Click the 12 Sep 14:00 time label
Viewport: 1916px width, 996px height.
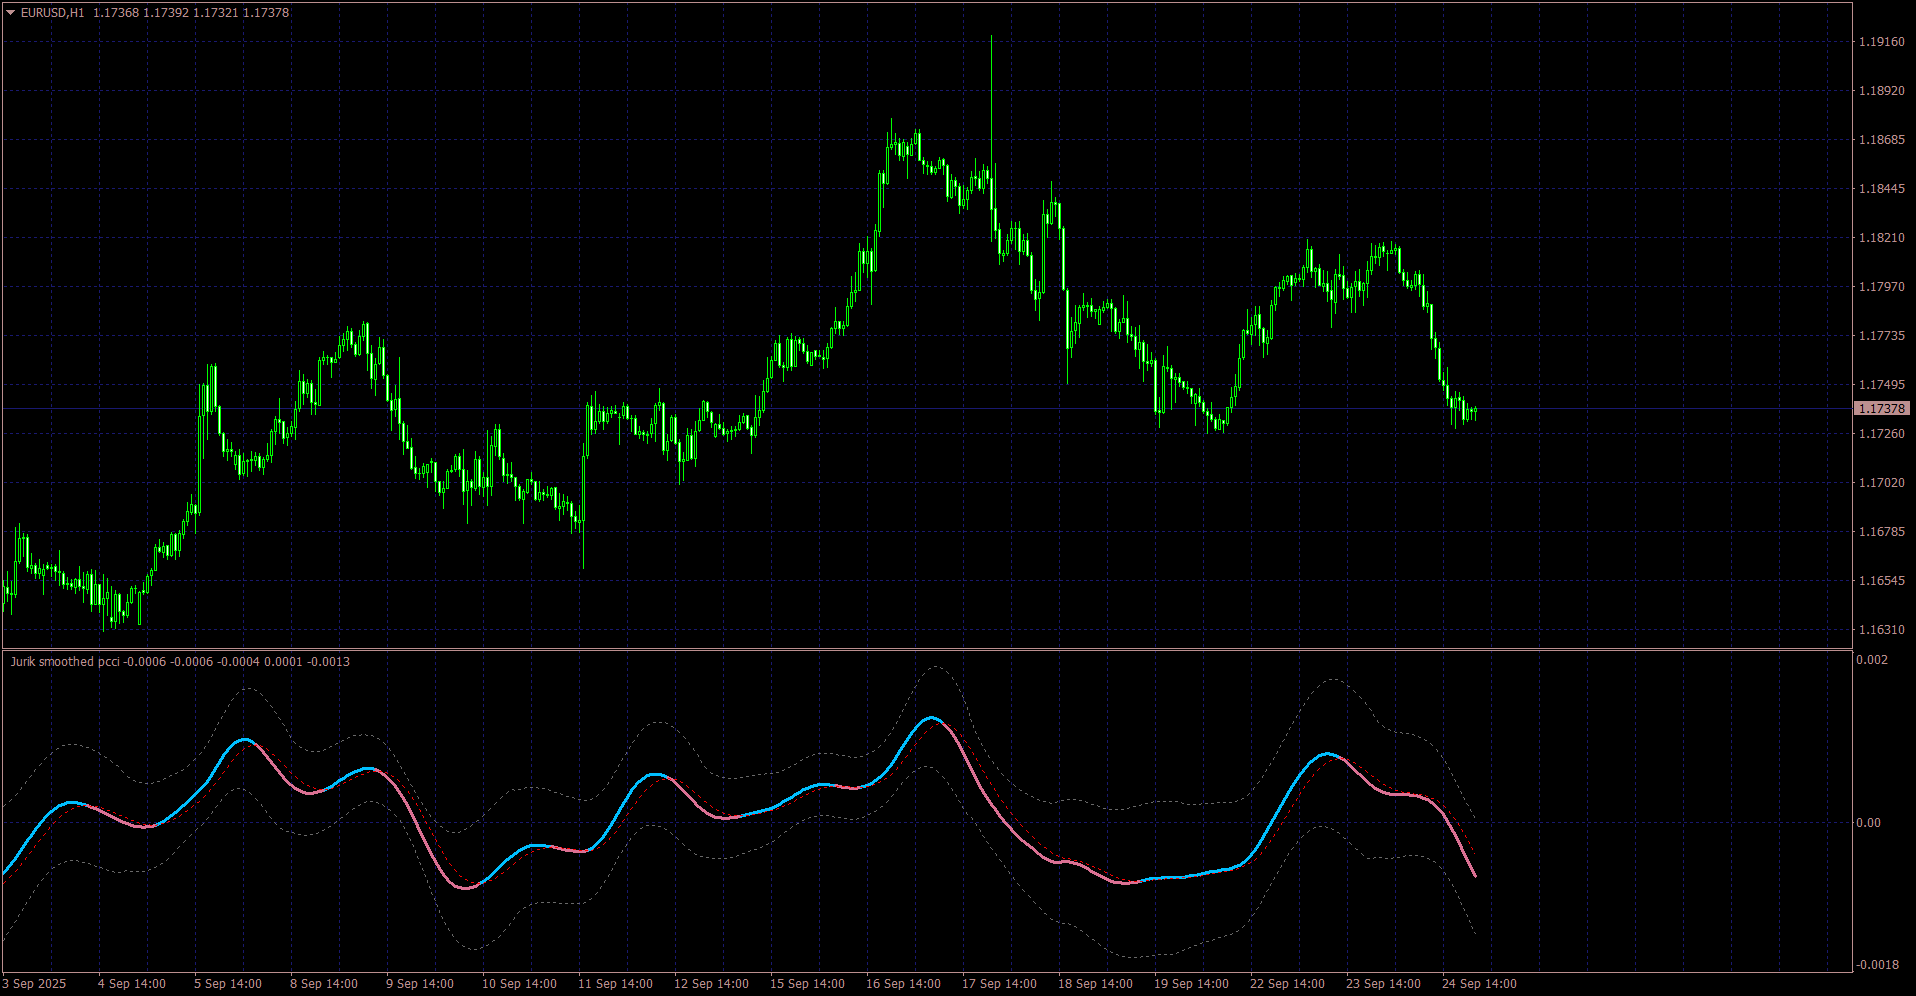pos(711,984)
